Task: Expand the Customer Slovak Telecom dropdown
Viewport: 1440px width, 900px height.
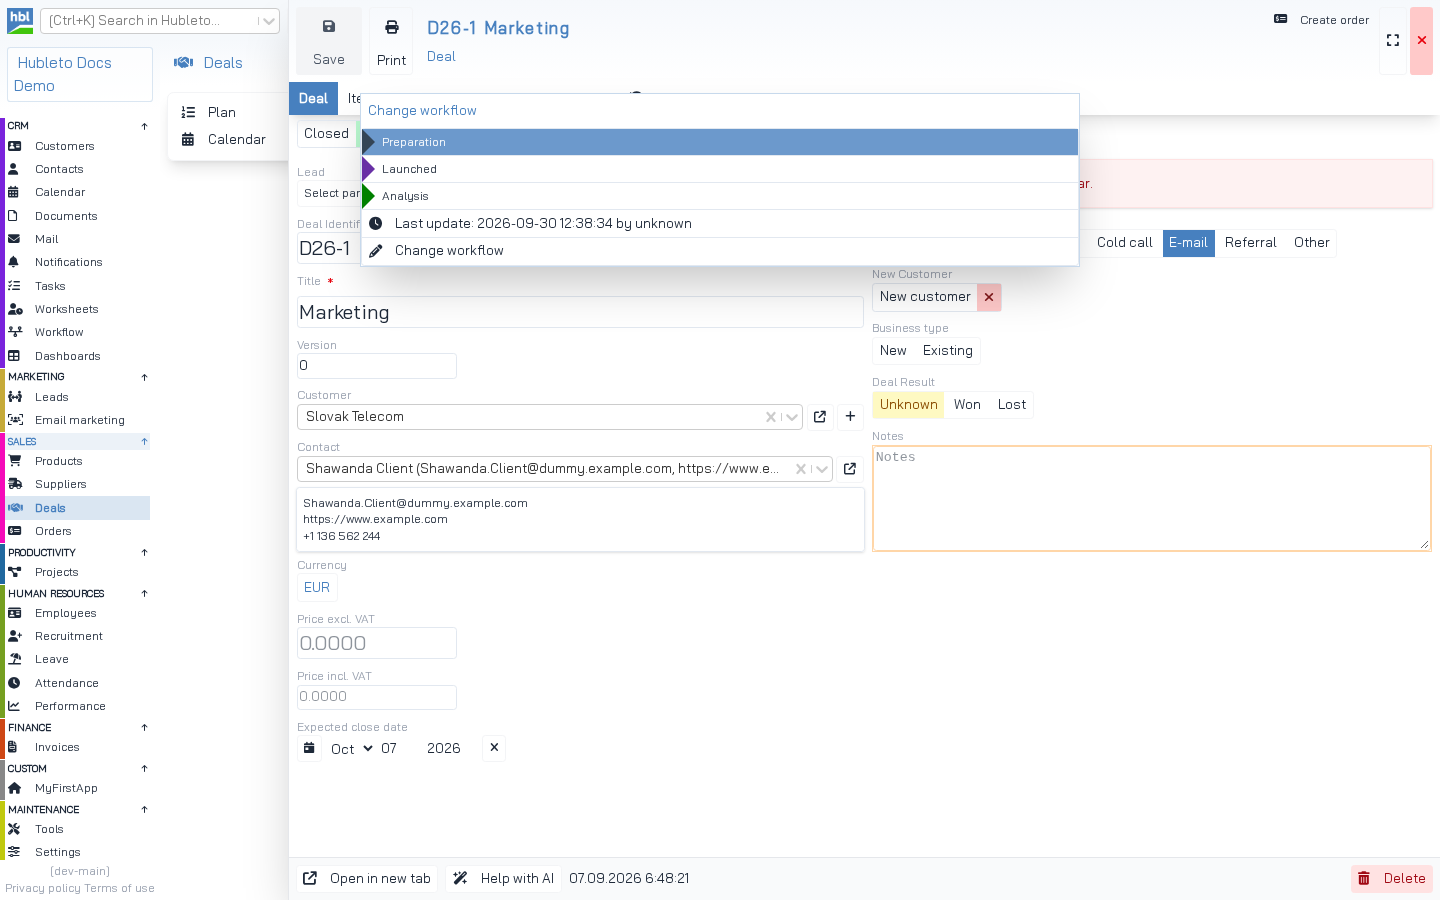Action: [x=791, y=417]
